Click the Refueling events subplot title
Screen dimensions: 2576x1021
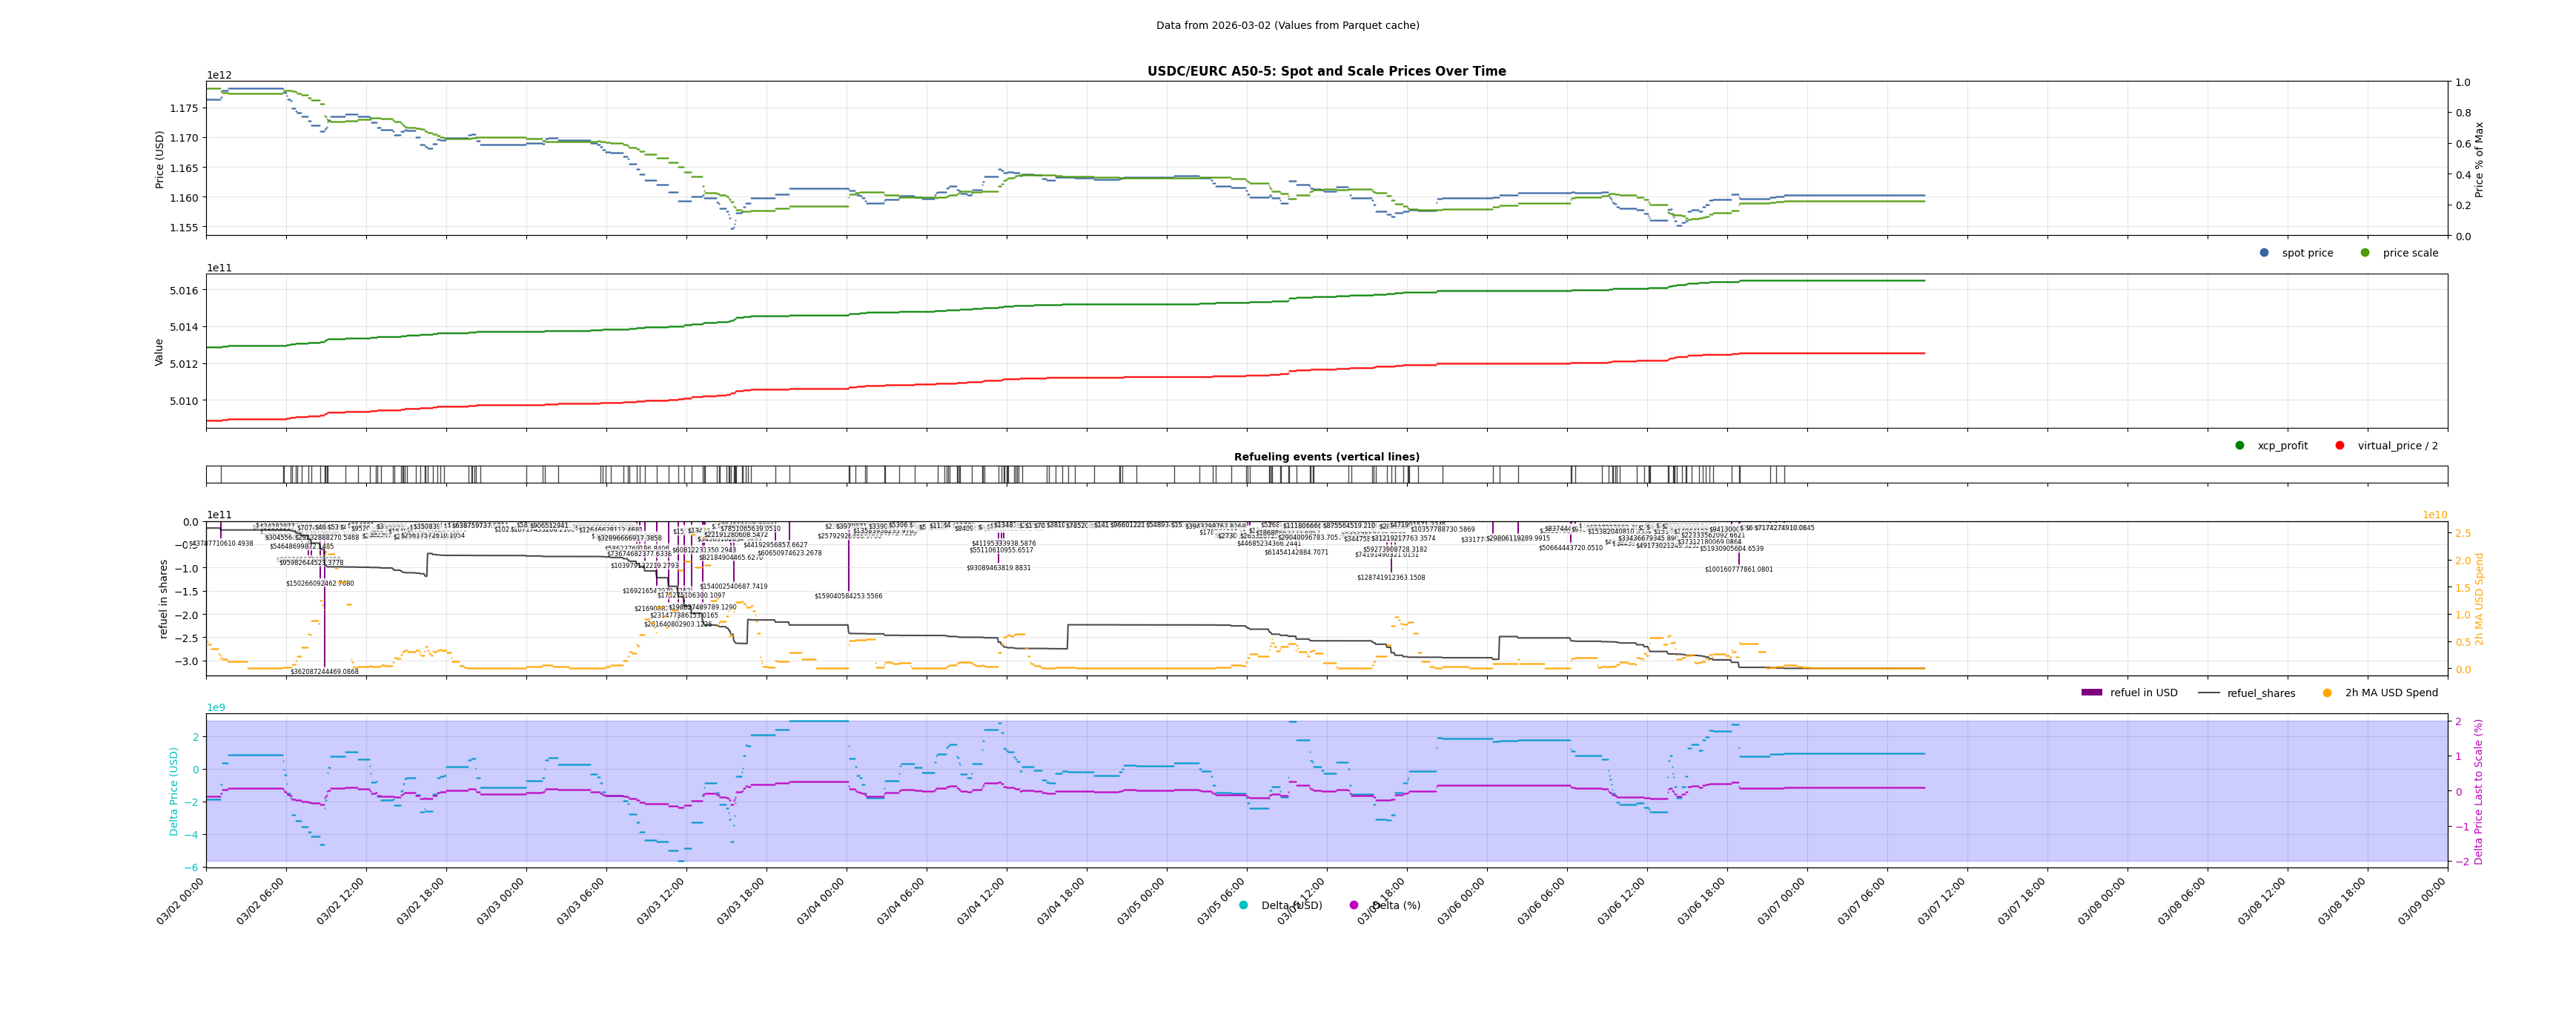(x=1326, y=457)
